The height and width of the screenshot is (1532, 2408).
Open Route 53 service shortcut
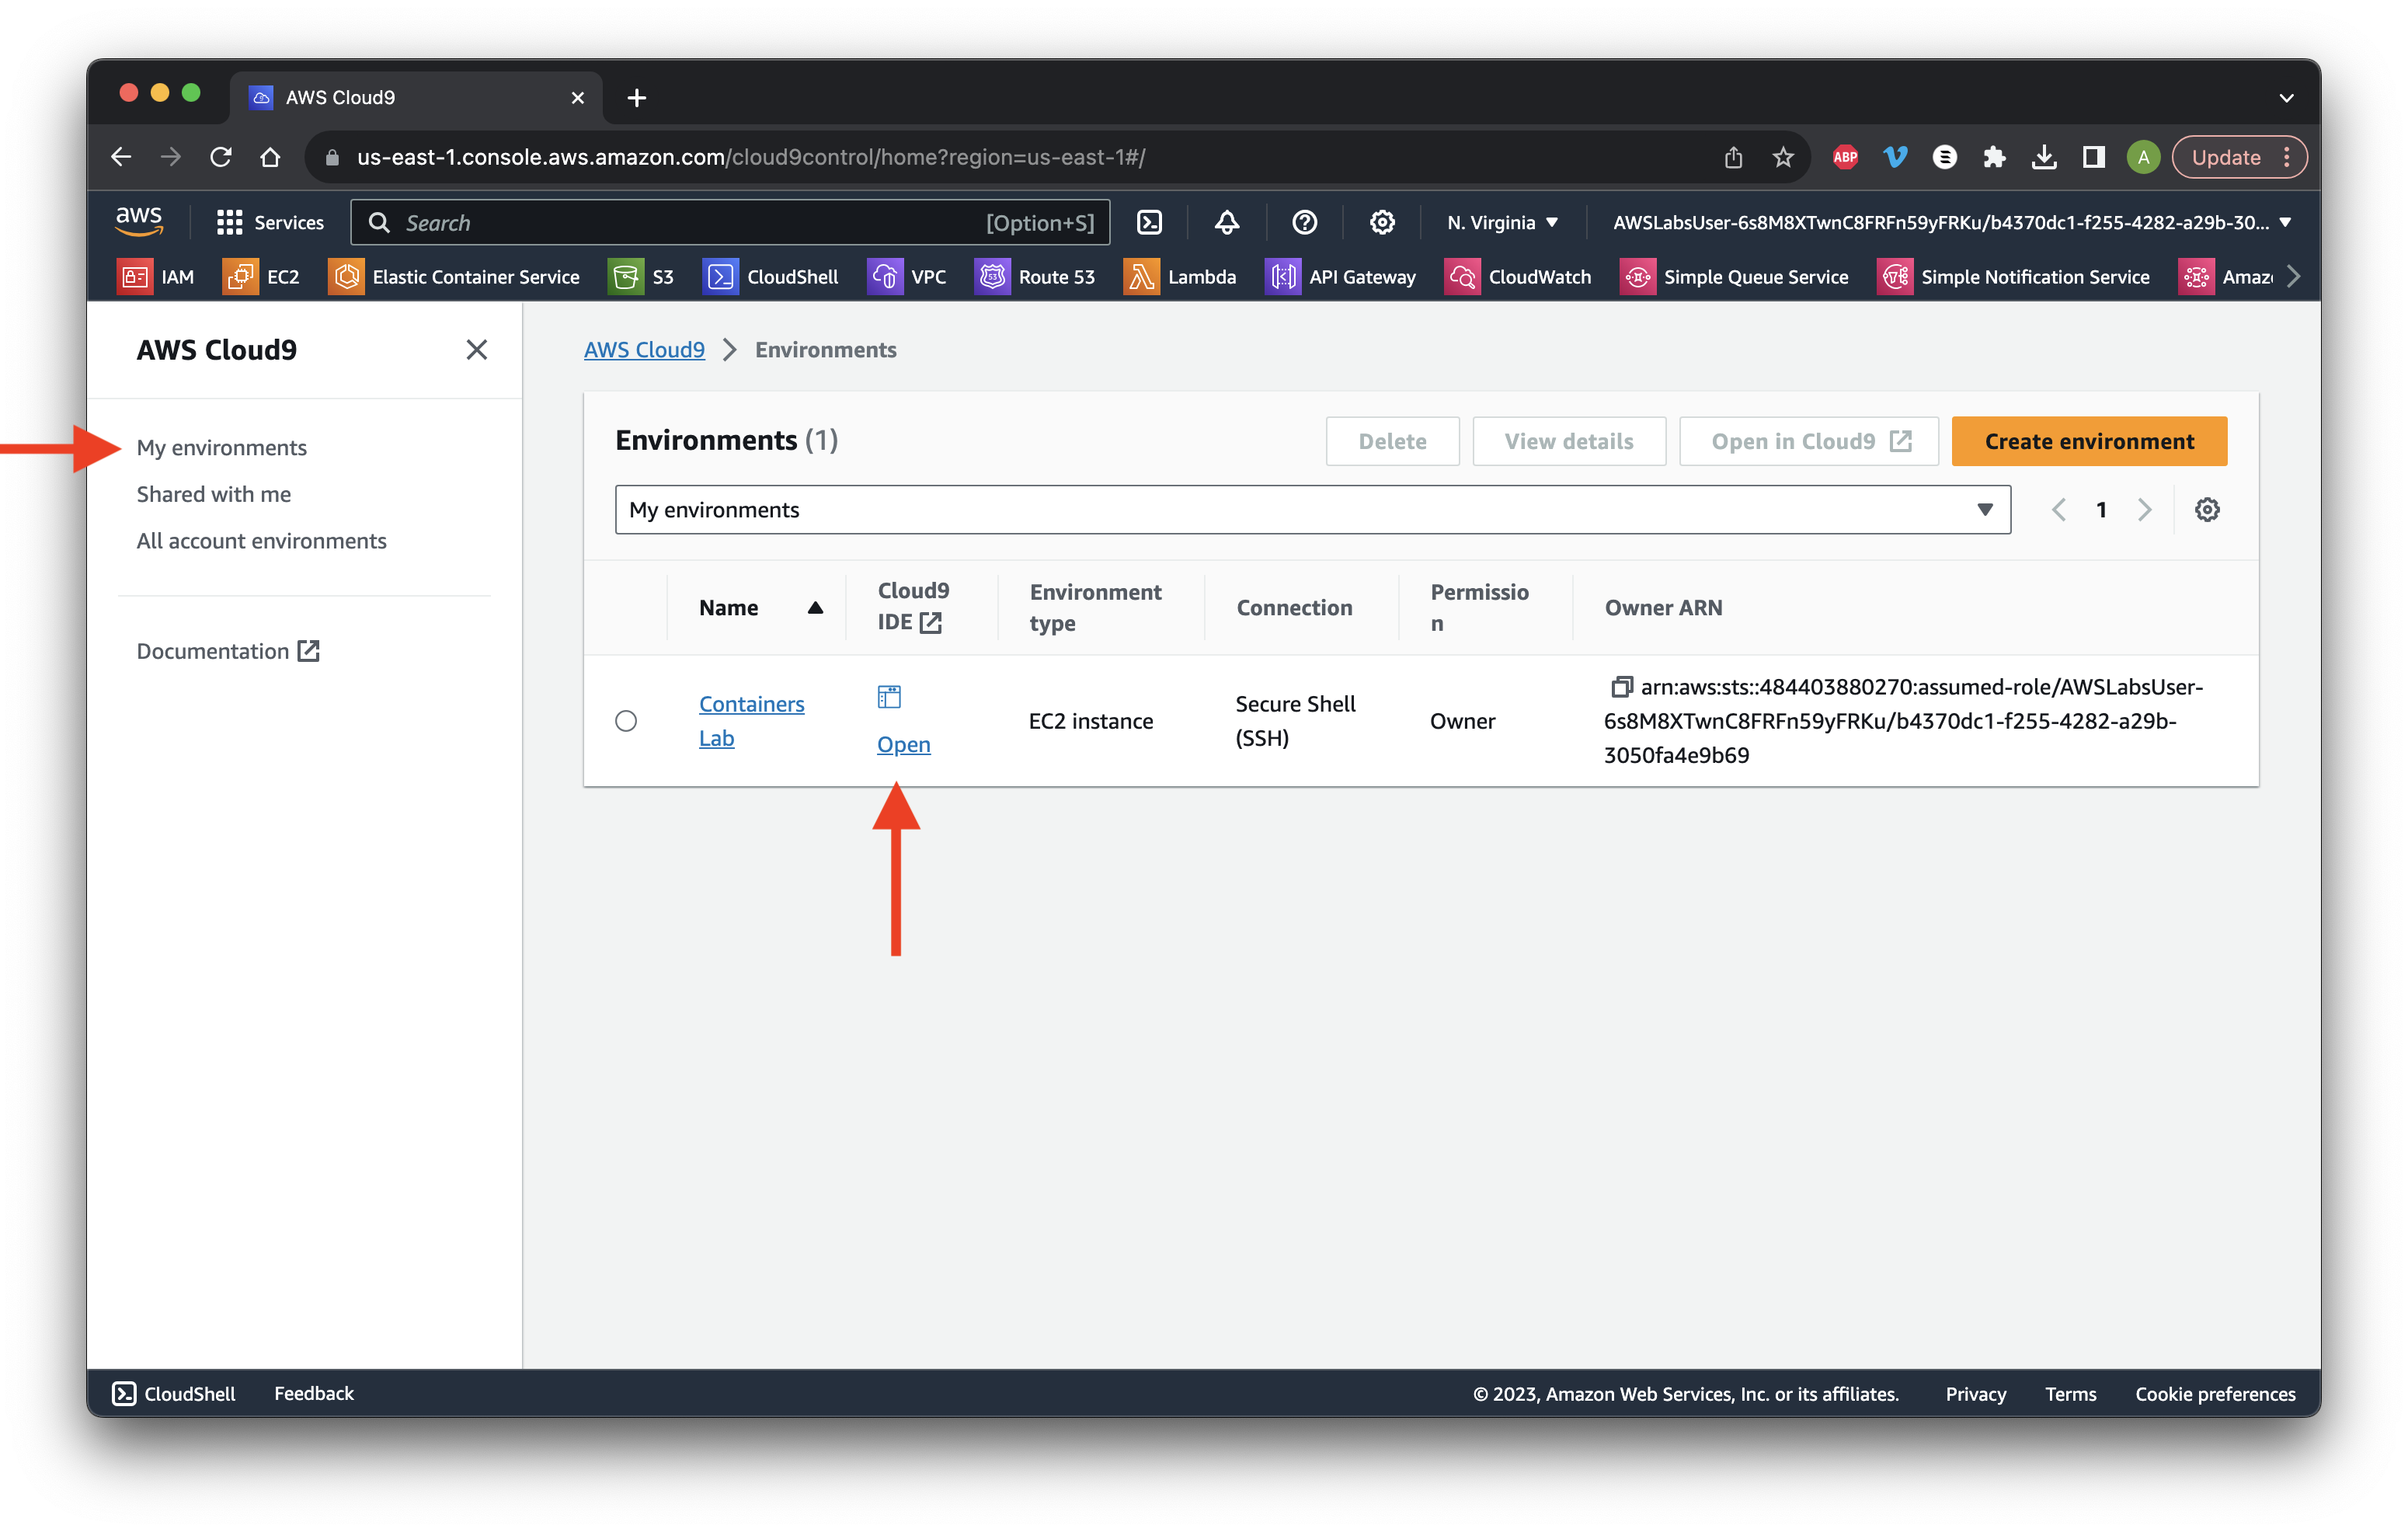click(x=1035, y=277)
